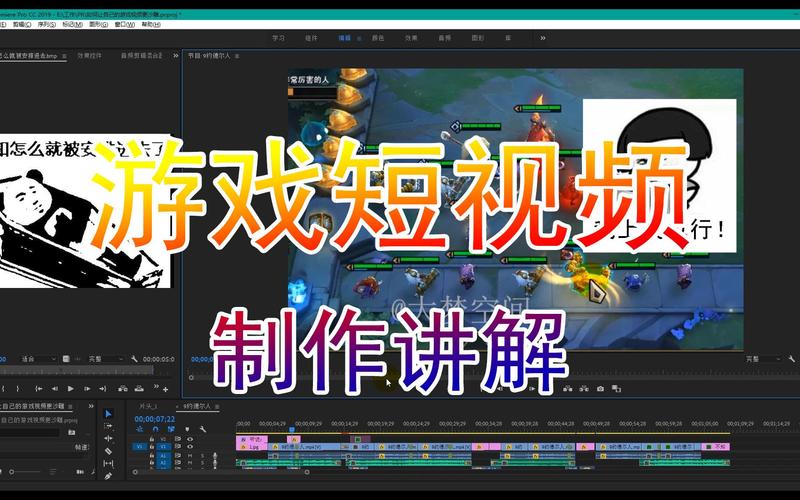Select the Selection tool arrow
This screenshot has width=800, height=500.
[x=108, y=414]
